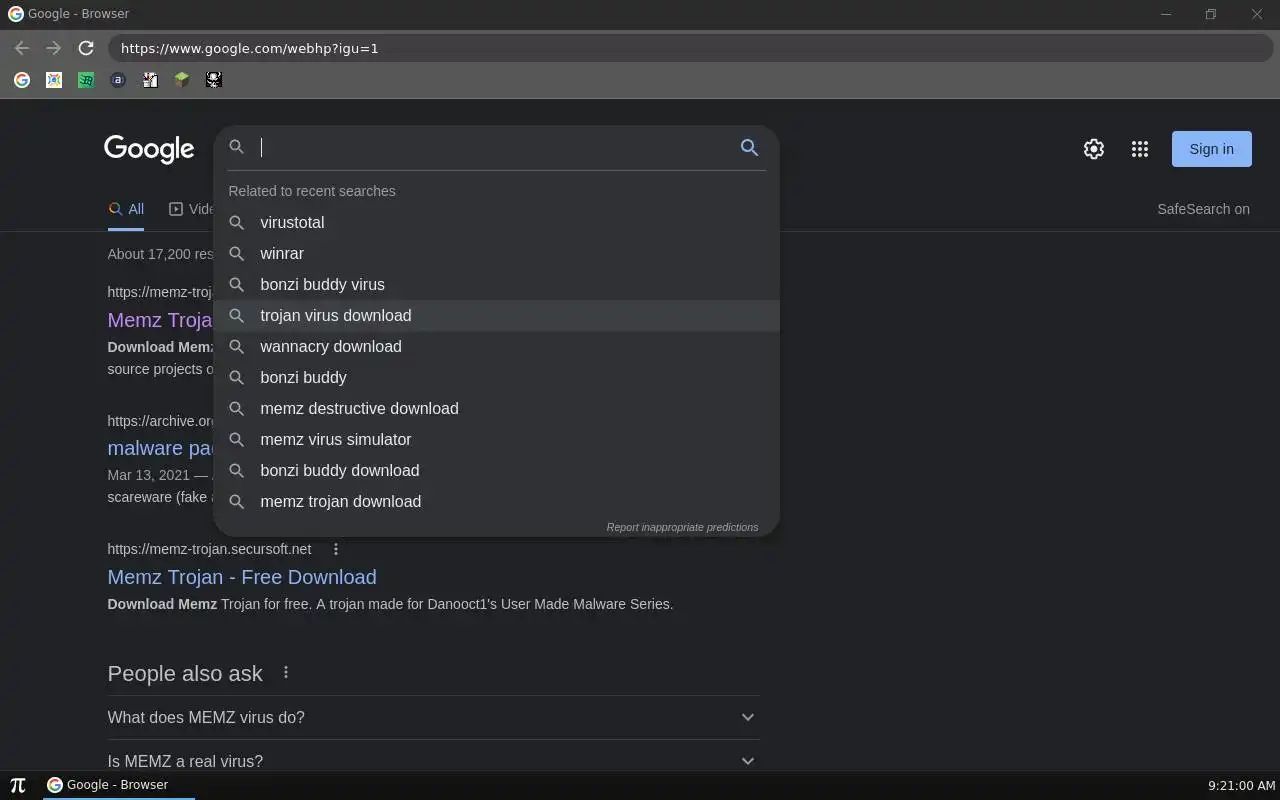Open the pi start menu icon
Image resolution: width=1280 pixels, height=800 pixels.
tap(18, 785)
